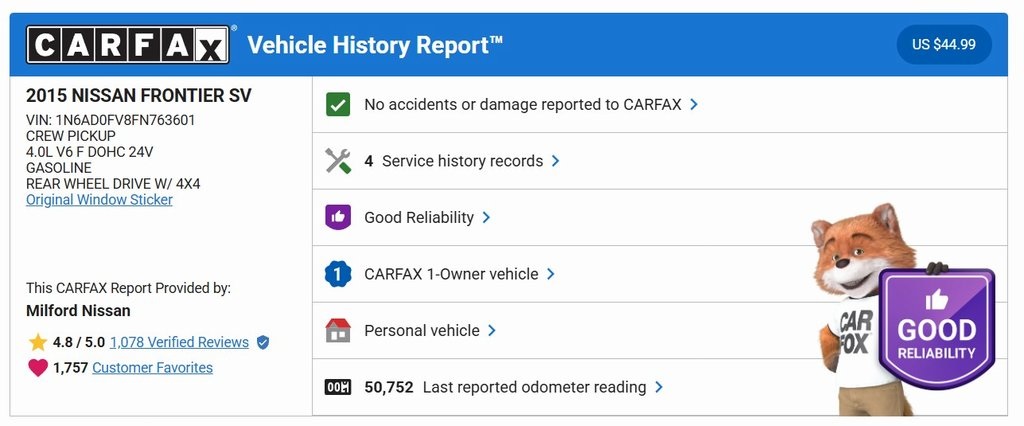1024x426 pixels.
Task: Click the blue 1-Owner badge icon
Action: 338,274
